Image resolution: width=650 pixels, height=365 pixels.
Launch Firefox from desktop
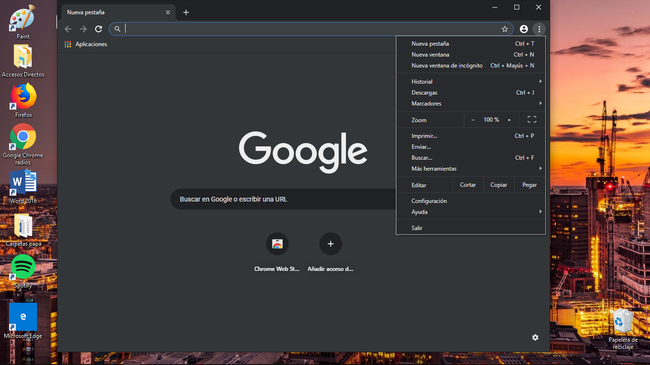(x=23, y=100)
